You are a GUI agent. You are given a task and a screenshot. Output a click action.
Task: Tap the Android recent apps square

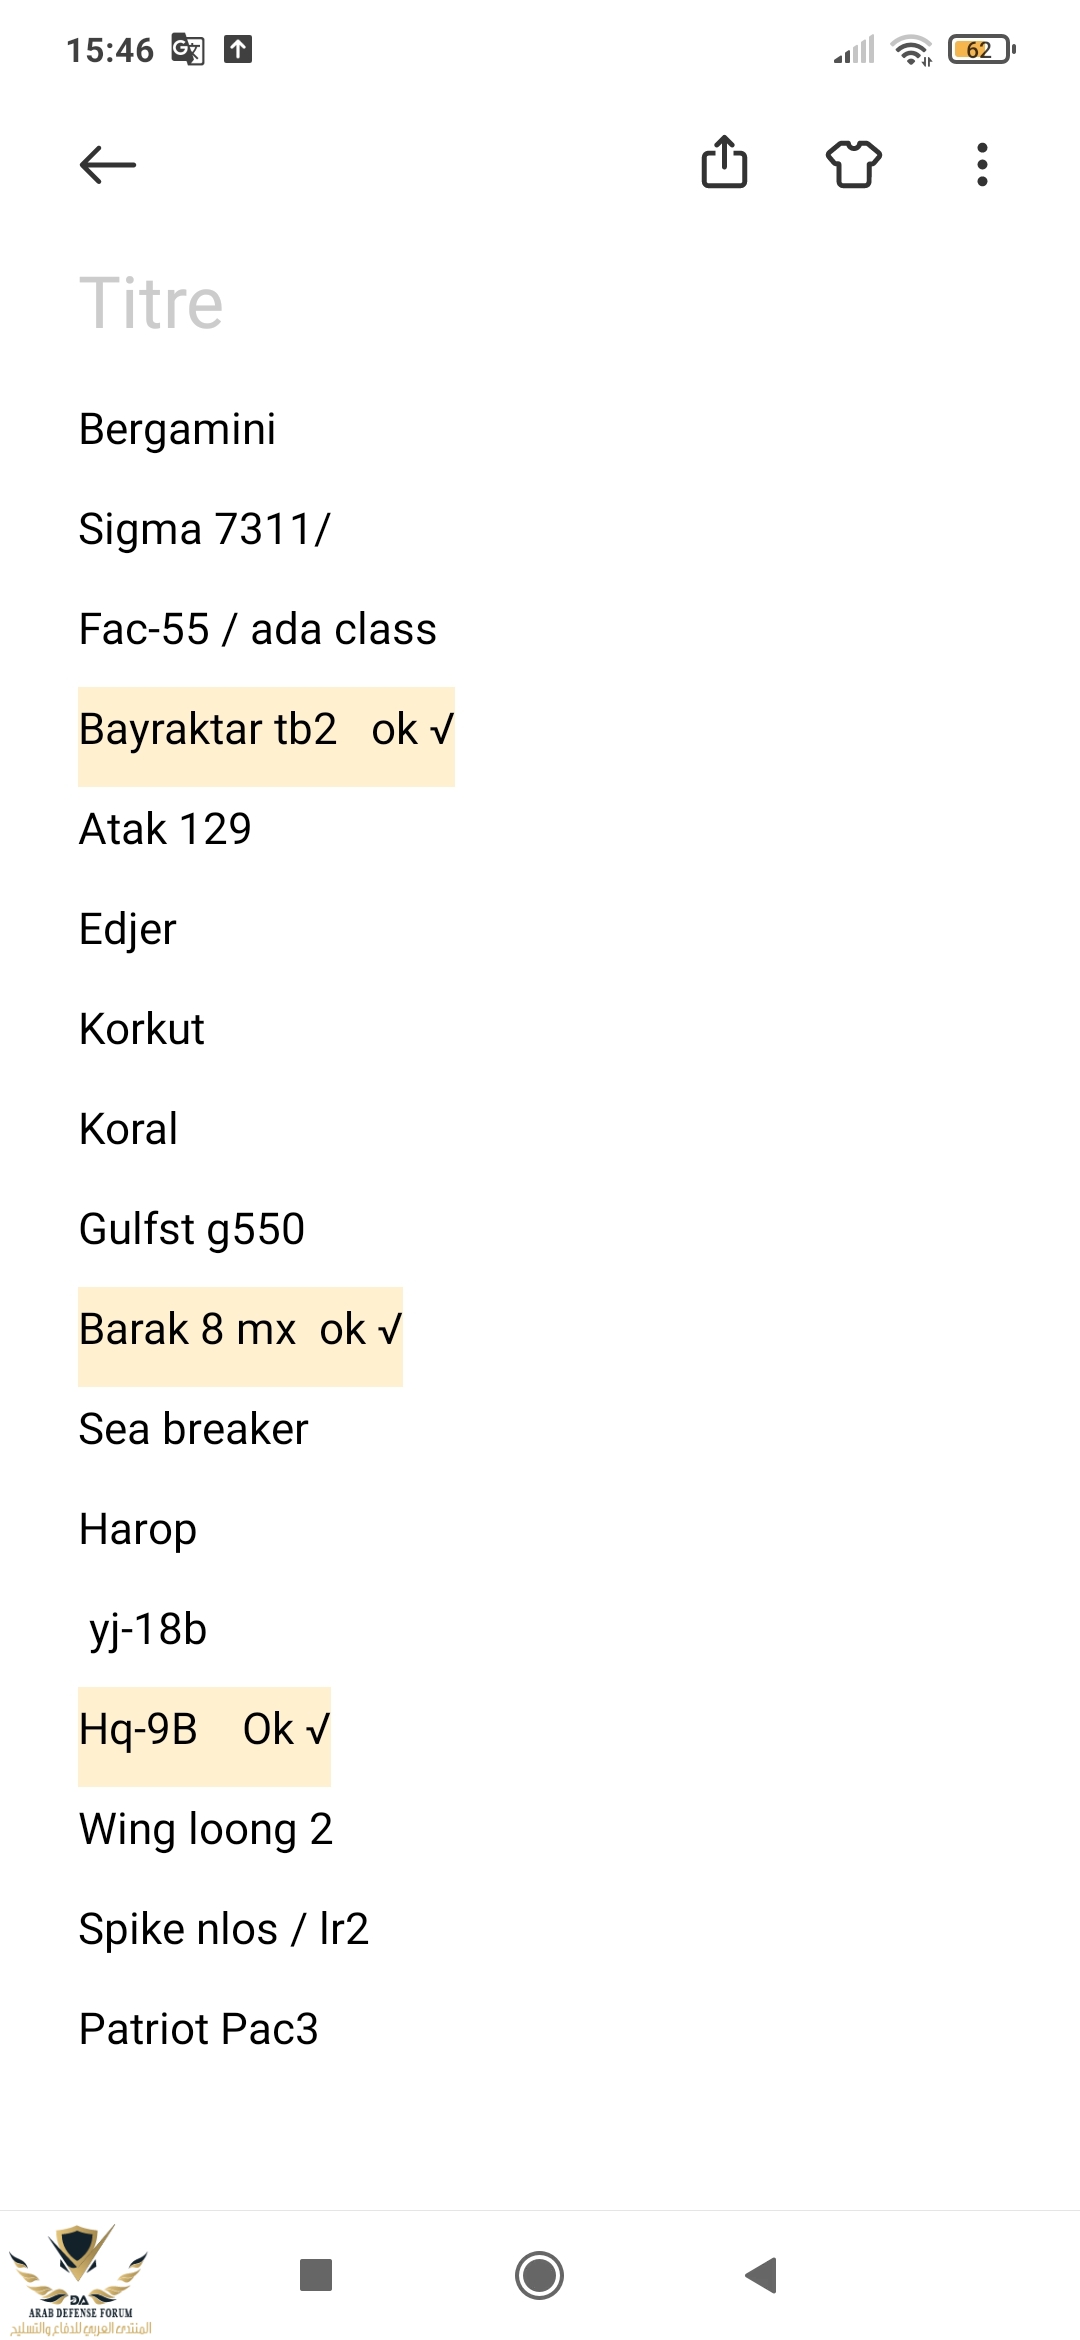pos(316,2275)
